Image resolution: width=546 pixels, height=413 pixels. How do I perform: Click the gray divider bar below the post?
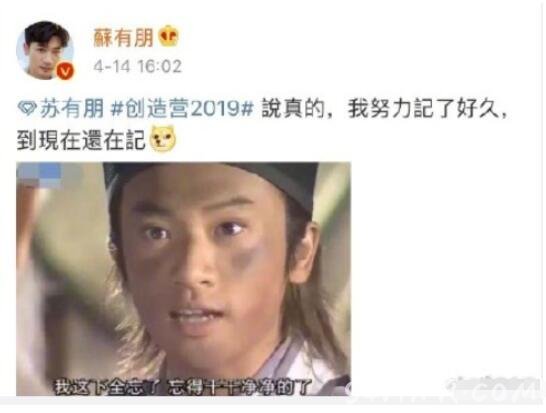(x=273, y=400)
